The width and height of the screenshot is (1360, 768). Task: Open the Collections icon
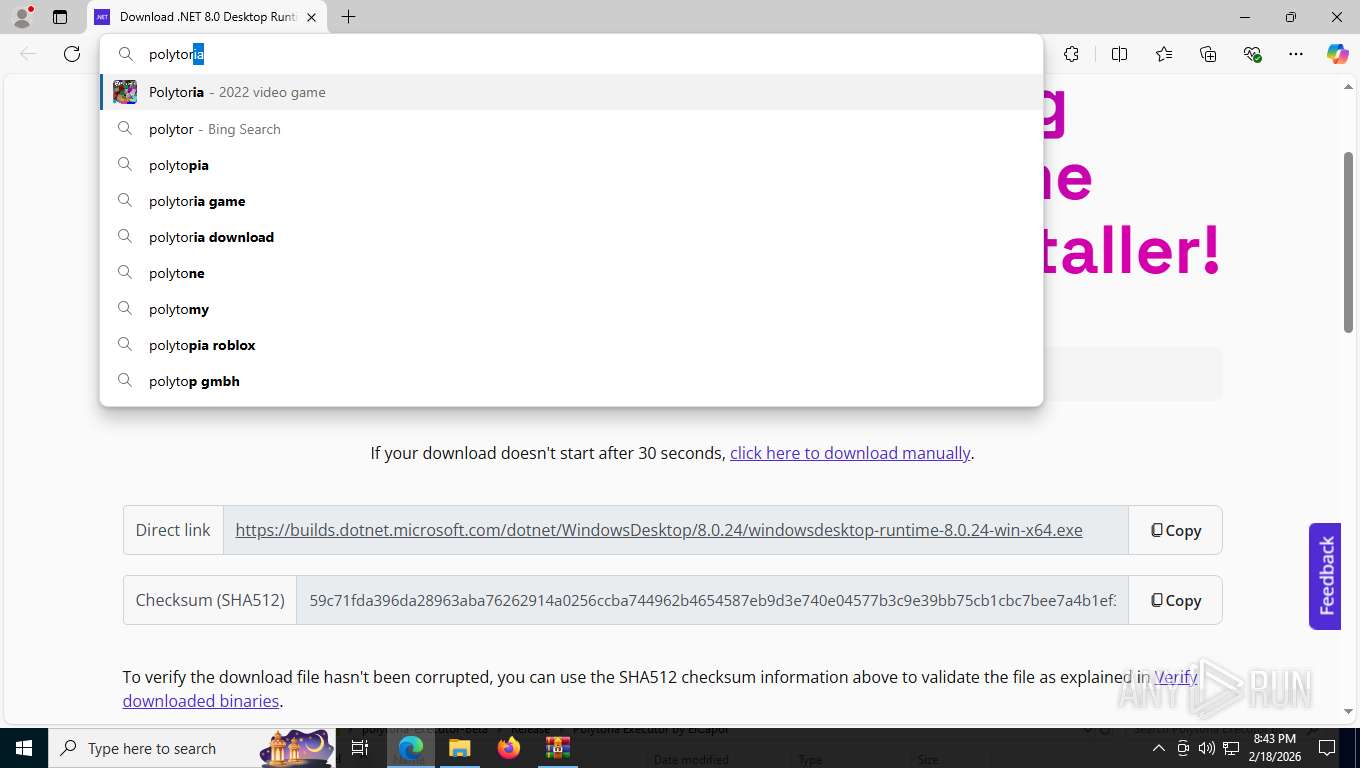(x=1208, y=54)
